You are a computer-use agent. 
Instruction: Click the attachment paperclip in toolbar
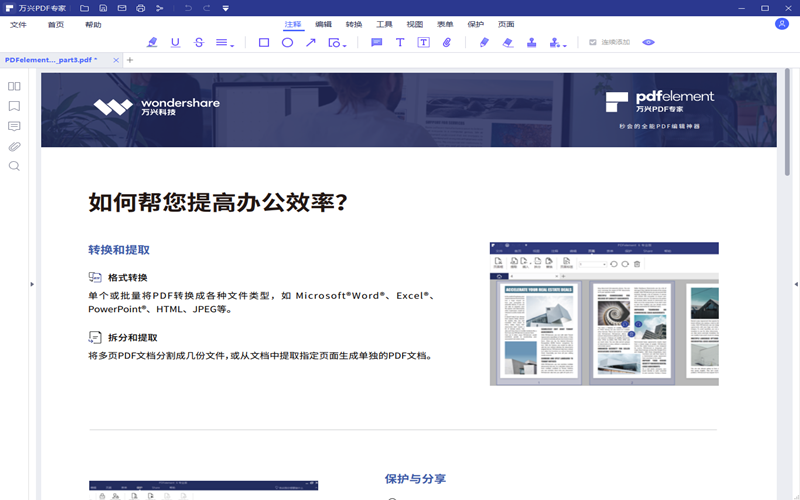447,43
